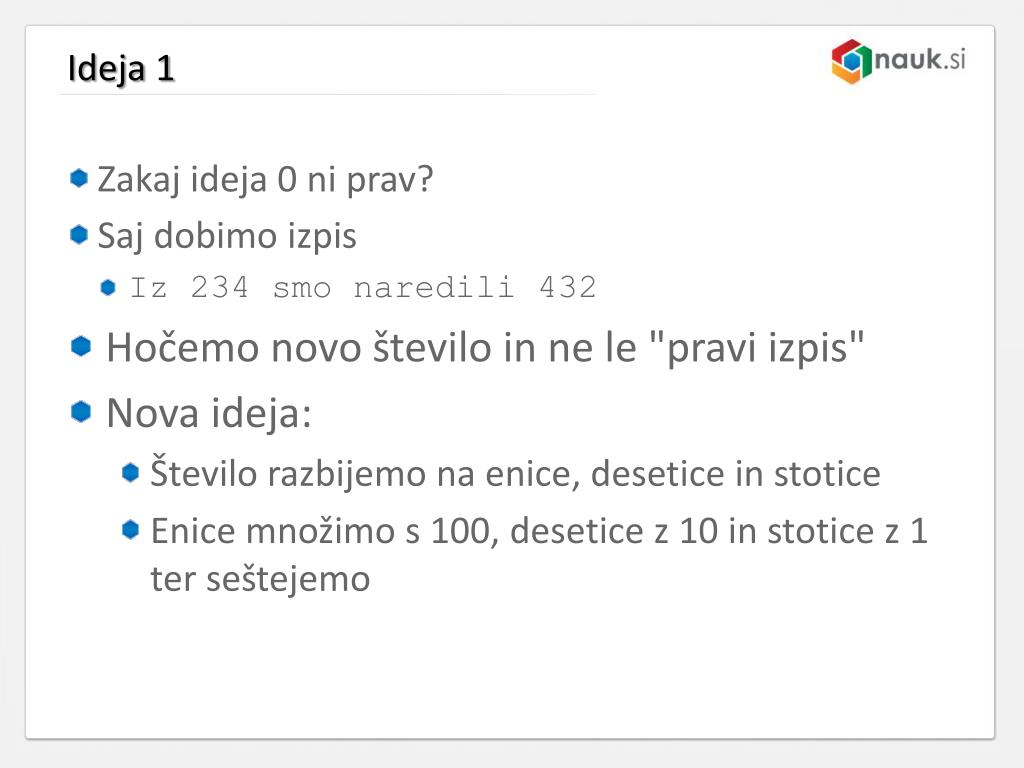
Task: Click the bullet before Enice množimo
Action: (x=131, y=530)
